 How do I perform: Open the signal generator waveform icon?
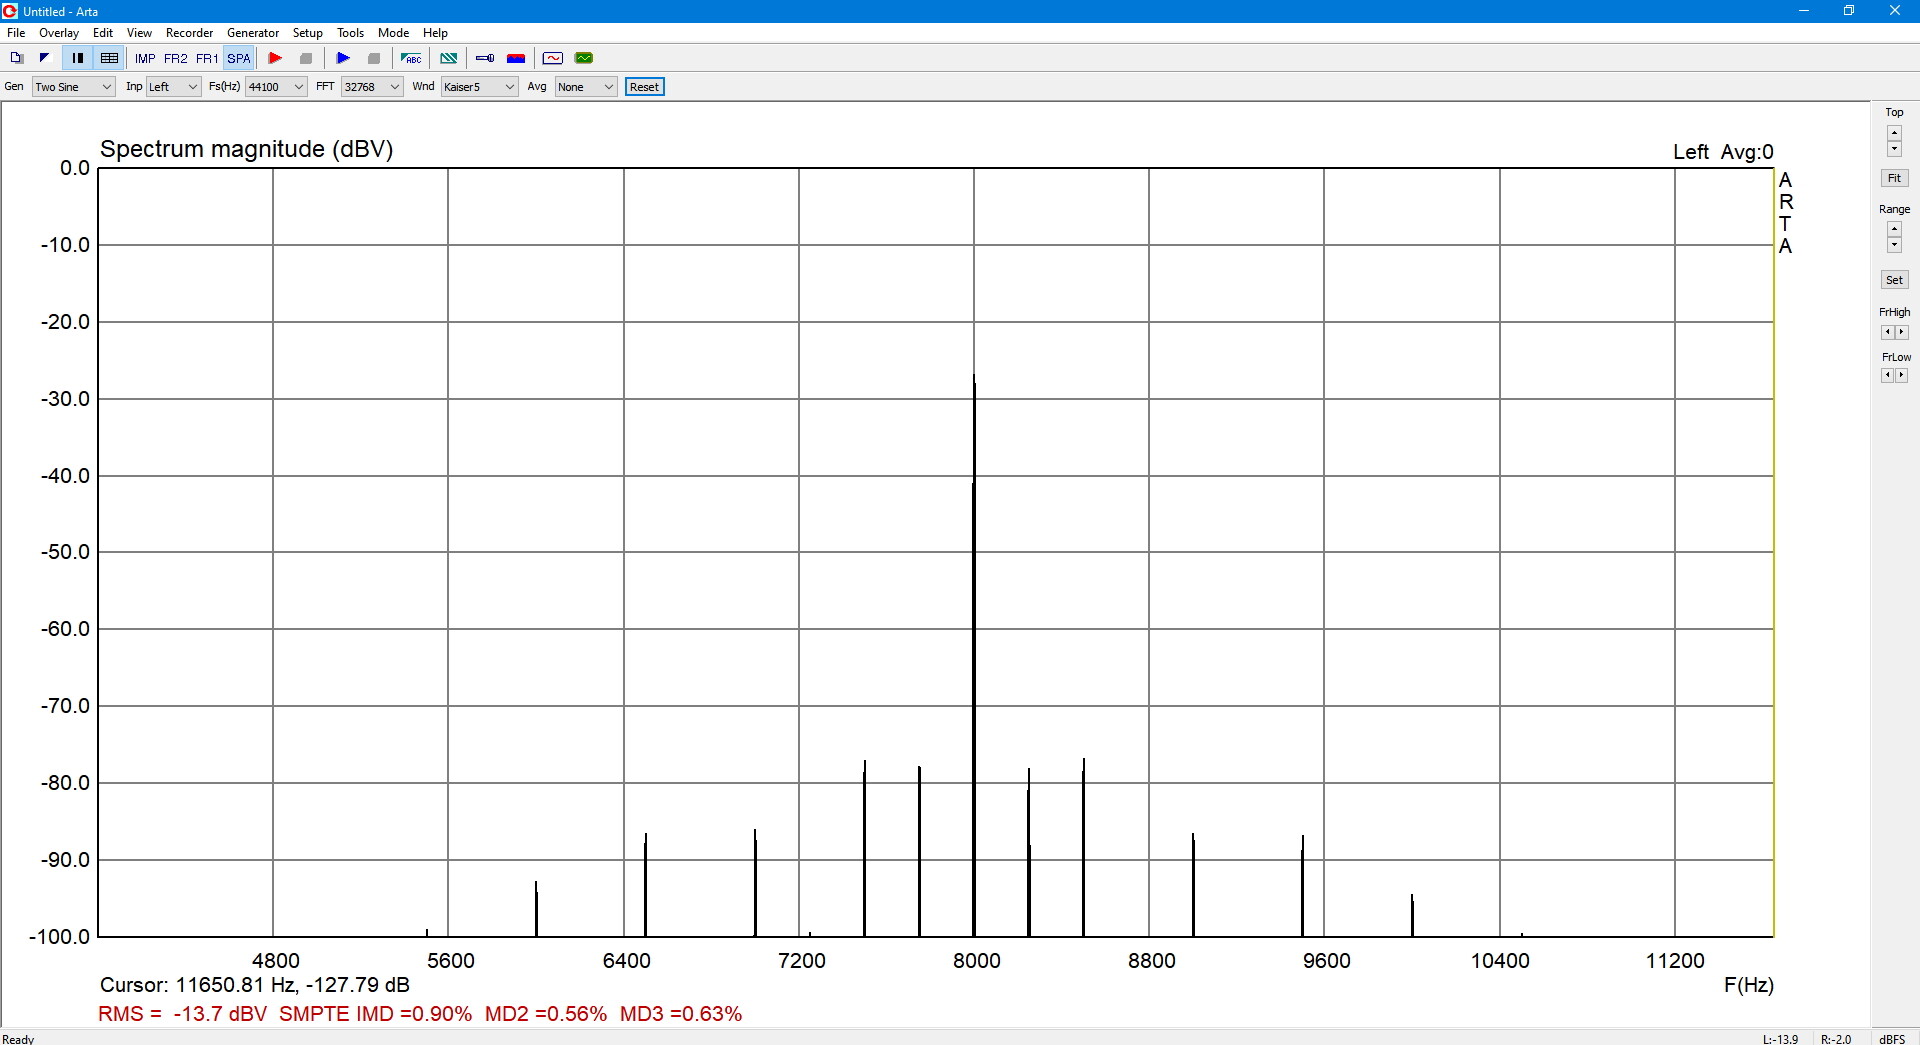(553, 58)
